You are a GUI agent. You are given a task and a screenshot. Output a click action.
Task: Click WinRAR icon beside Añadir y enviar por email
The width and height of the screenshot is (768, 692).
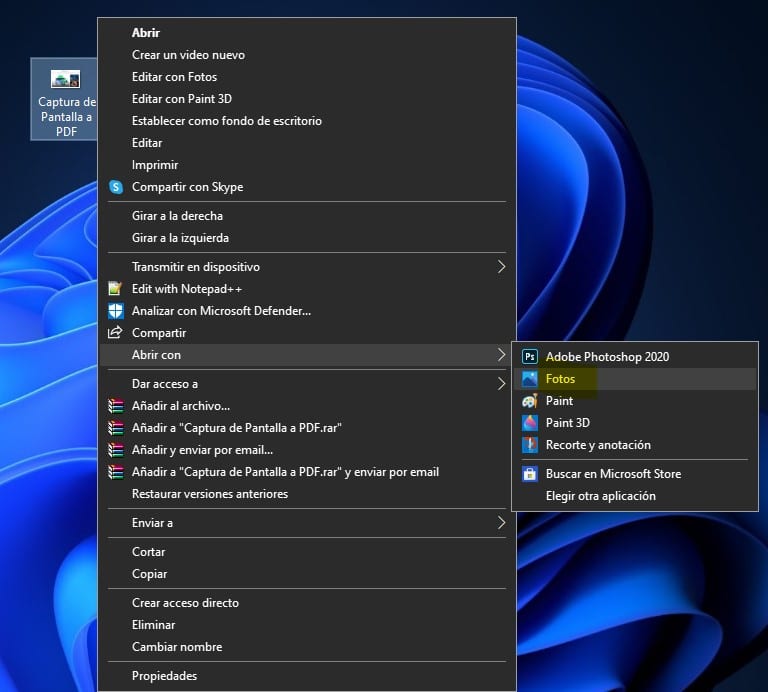click(x=116, y=450)
